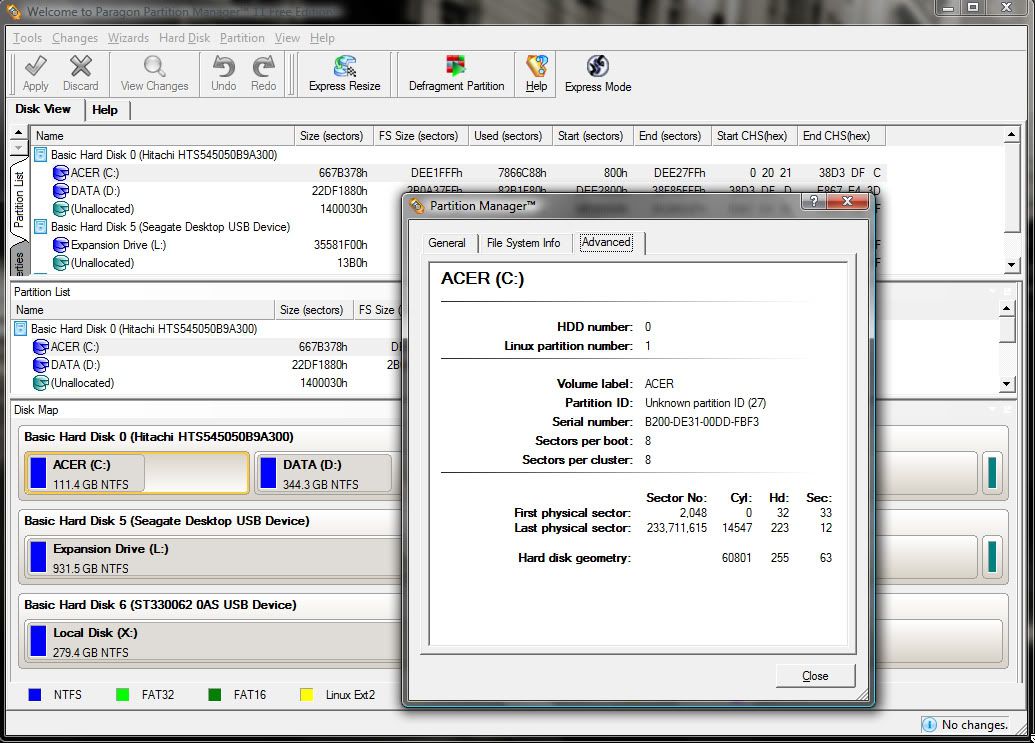Image resolution: width=1035 pixels, height=743 pixels.
Task: Click the Name column header in lower Partition List
Action: tap(142, 310)
